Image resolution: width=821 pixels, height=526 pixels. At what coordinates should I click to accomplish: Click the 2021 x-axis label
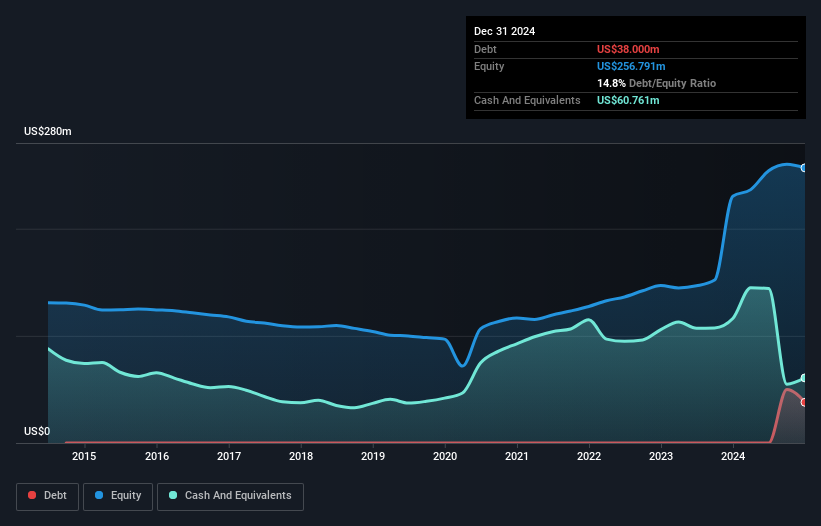[x=517, y=456]
